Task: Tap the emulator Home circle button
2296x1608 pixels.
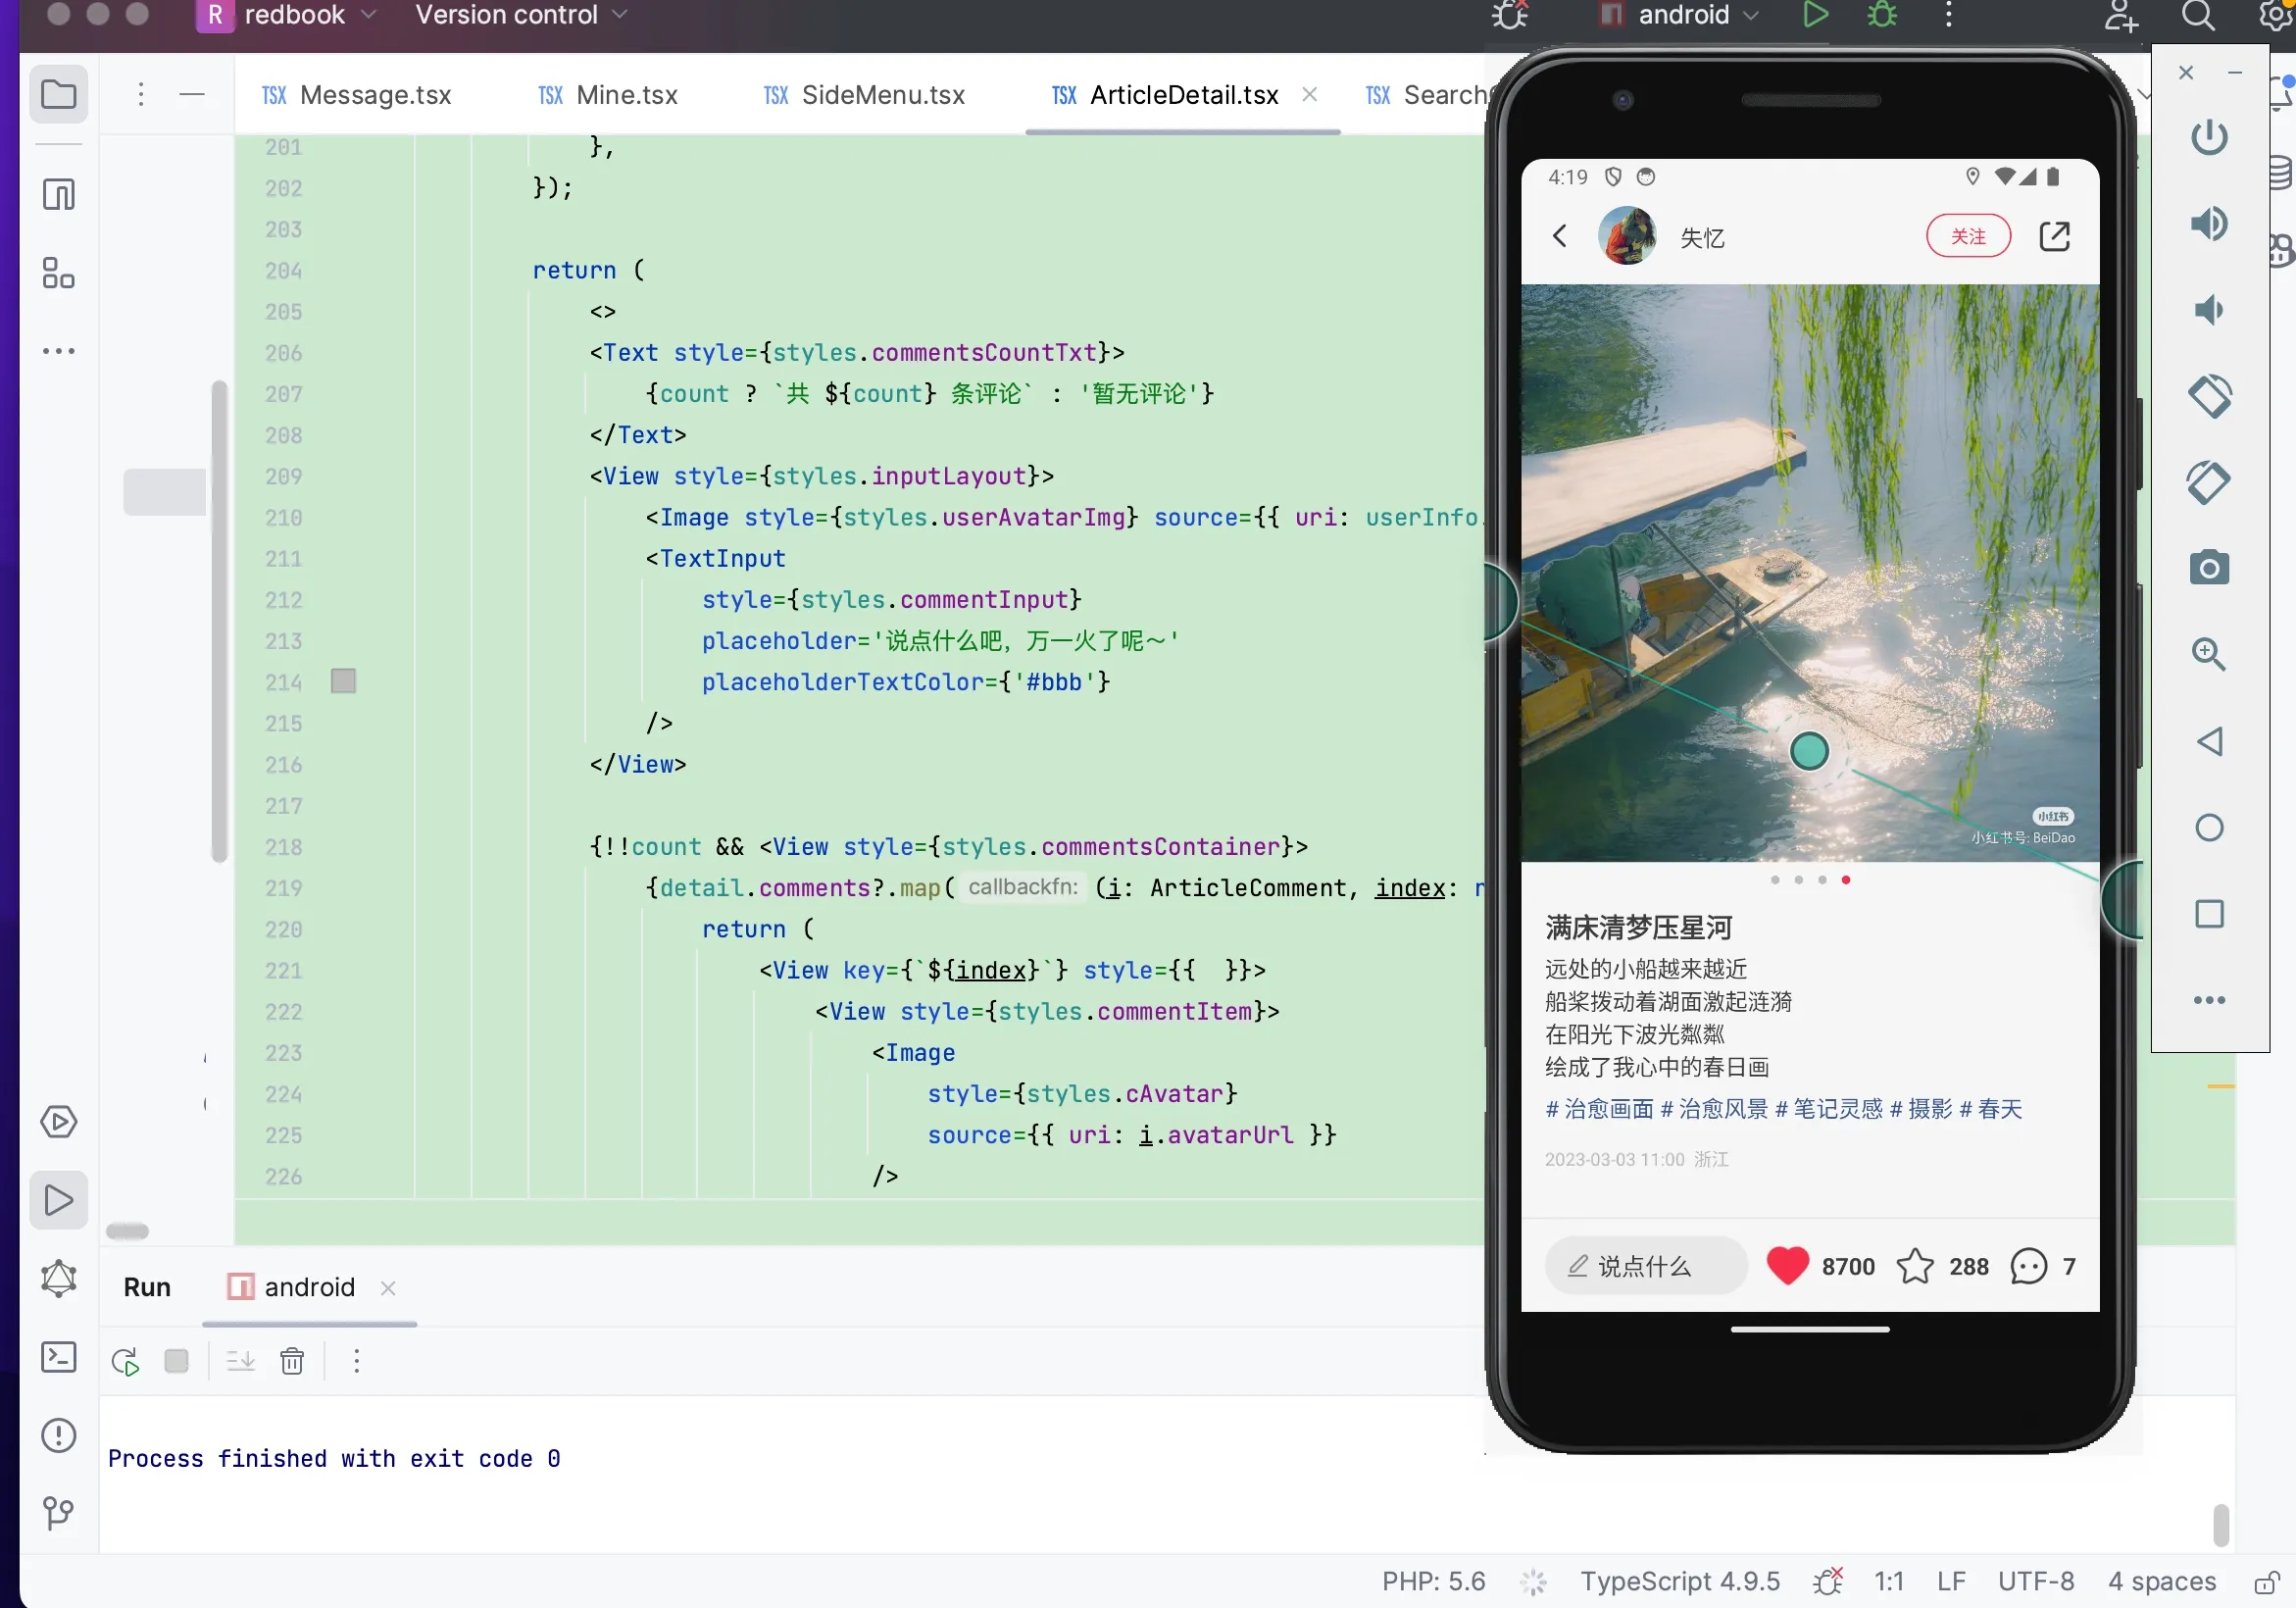Action: pyautogui.click(x=2209, y=828)
